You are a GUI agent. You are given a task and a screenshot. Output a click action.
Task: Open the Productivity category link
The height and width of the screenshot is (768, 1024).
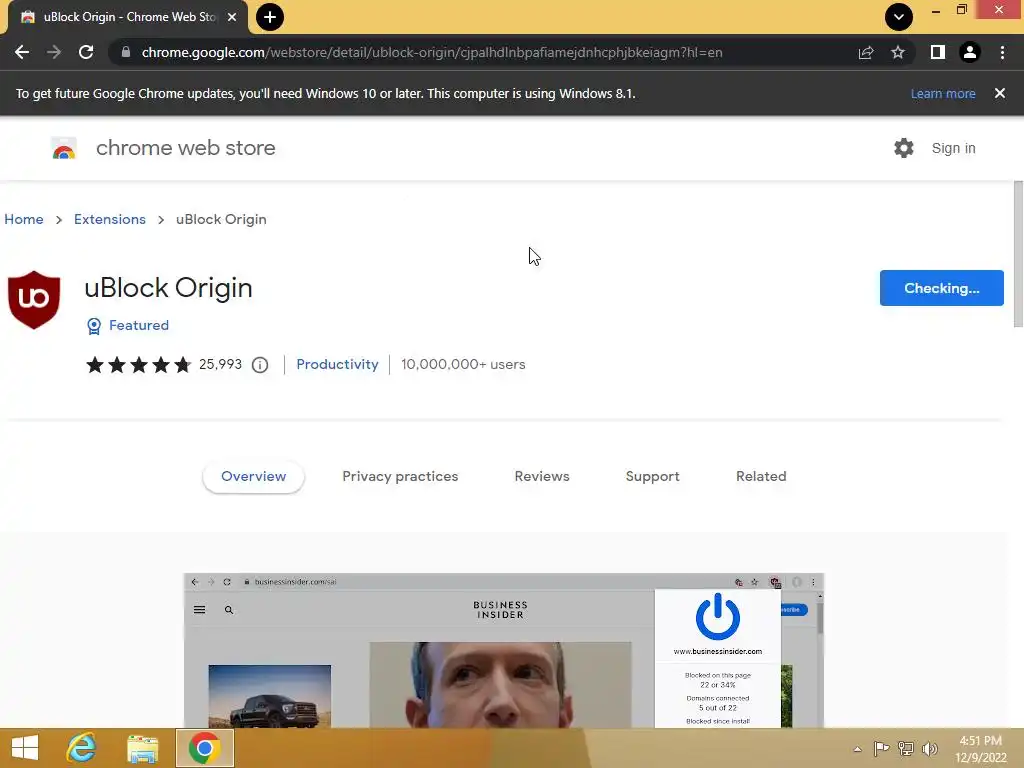tap(337, 364)
